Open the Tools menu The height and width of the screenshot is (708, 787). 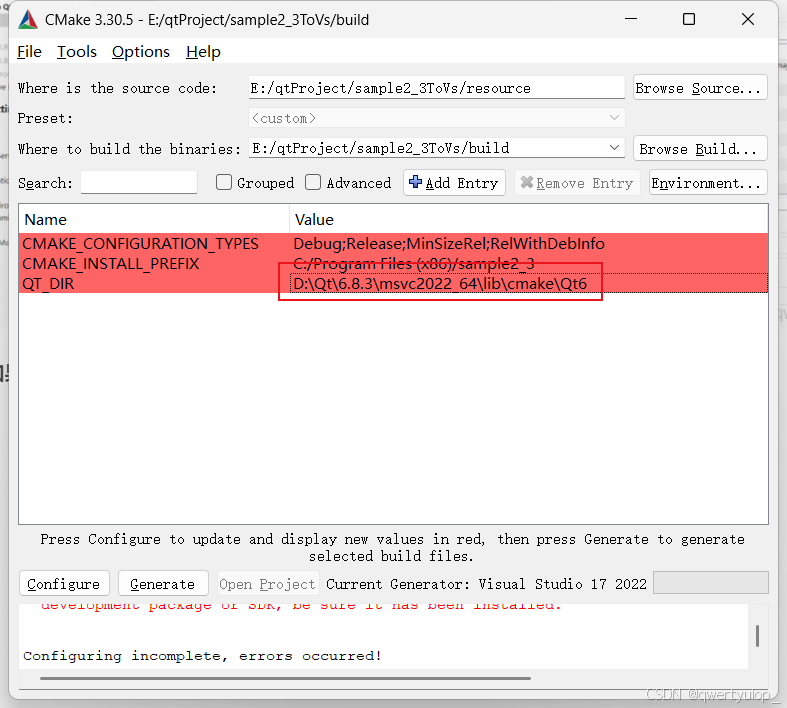[x=76, y=52]
